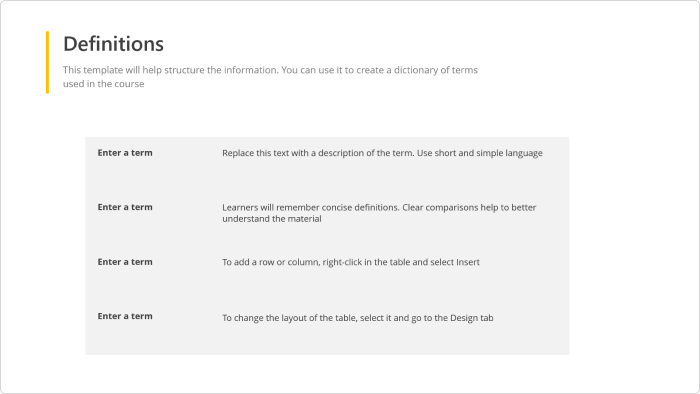Click the line 'Learners will remember concise definitions'

pos(379,207)
